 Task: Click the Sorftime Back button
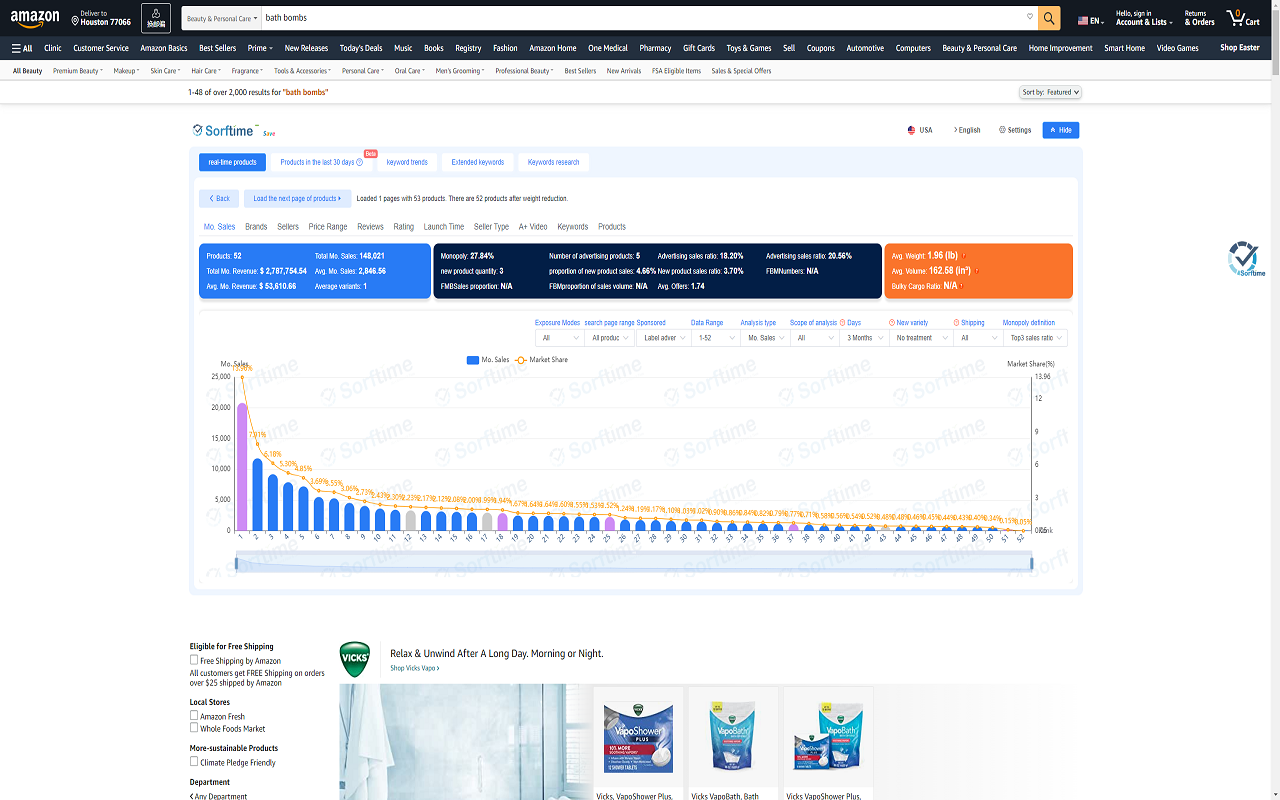click(219, 198)
